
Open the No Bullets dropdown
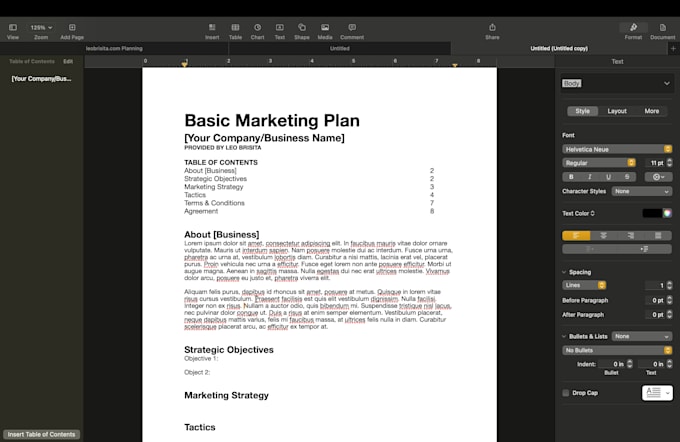[x=617, y=350]
